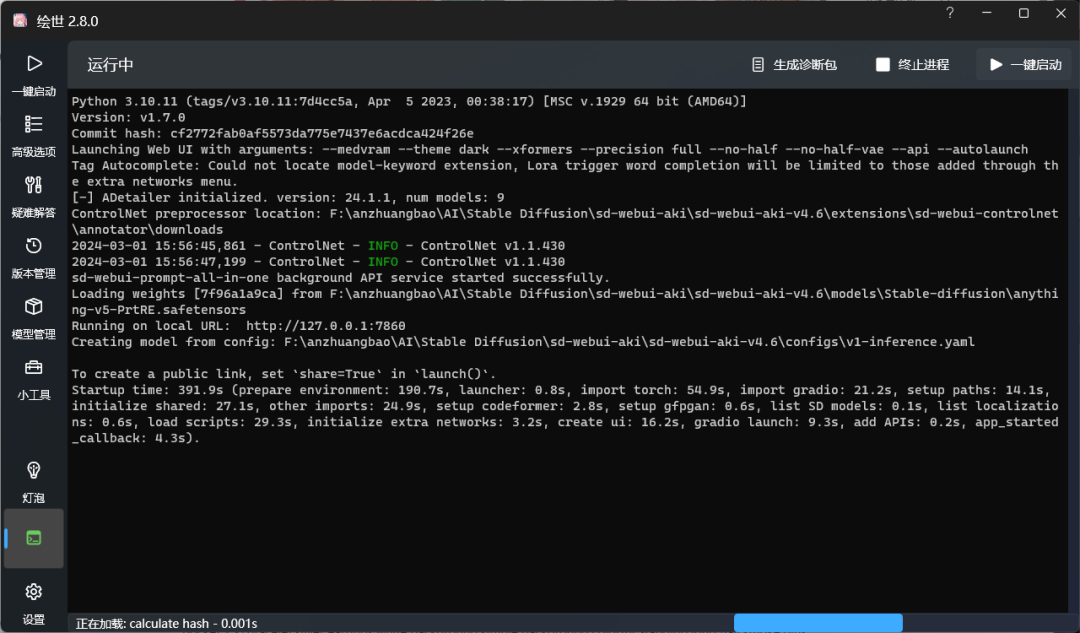This screenshot has width=1080, height=633.
Task: Click the help question mark in the title bar
Action: coord(948,14)
